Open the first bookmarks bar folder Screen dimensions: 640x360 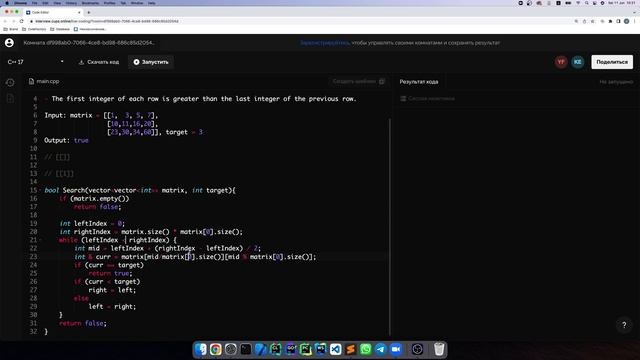tap(11, 29)
